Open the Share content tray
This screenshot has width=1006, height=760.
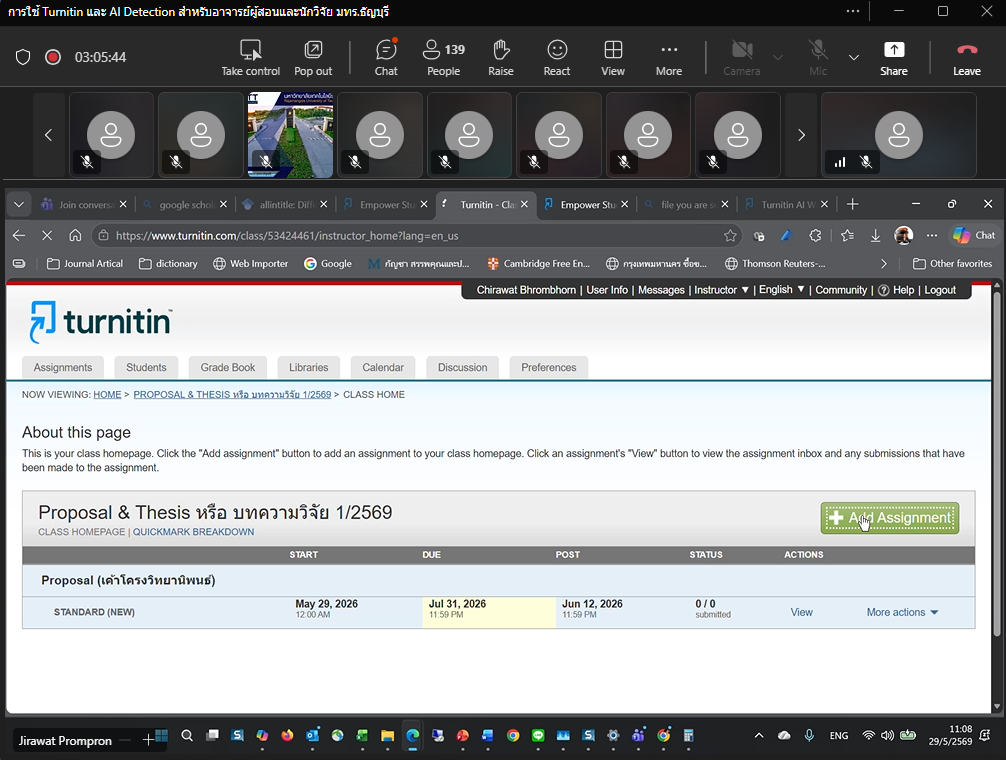click(894, 57)
